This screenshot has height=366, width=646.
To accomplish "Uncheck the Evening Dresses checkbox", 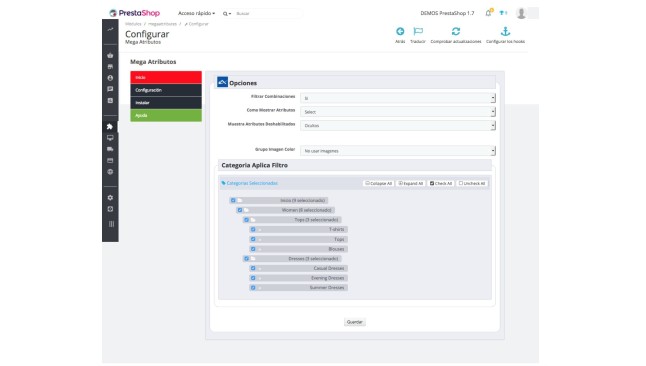I will tap(253, 278).
